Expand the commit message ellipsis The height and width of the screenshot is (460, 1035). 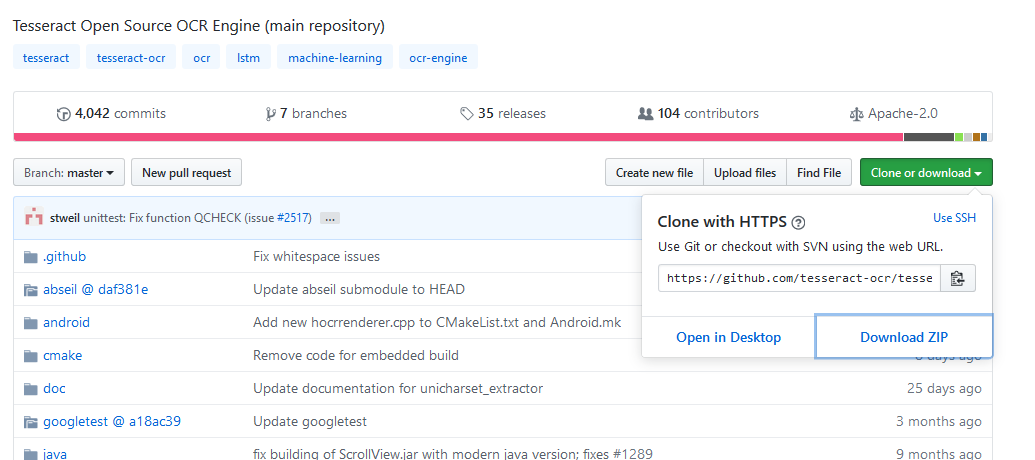(x=330, y=218)
